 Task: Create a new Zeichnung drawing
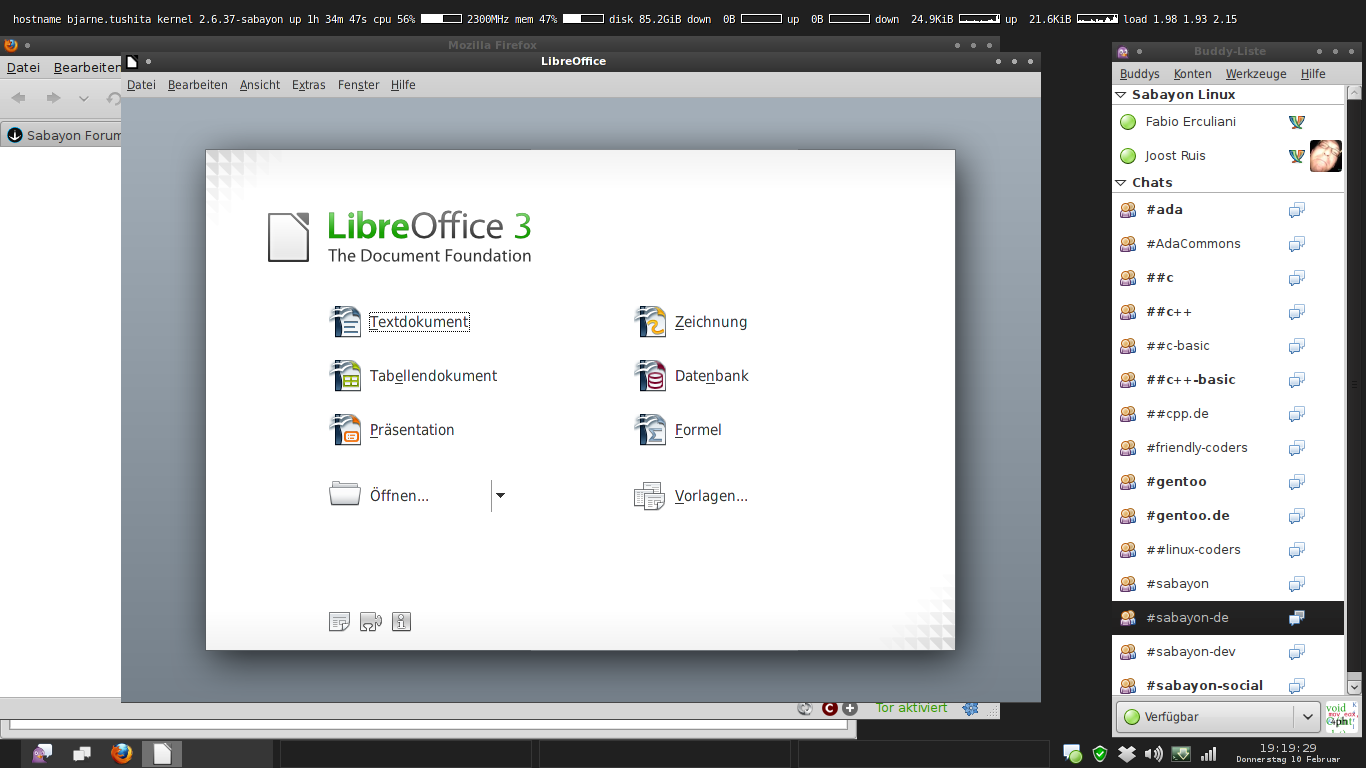pyautogui.click(x=691, y=322)
